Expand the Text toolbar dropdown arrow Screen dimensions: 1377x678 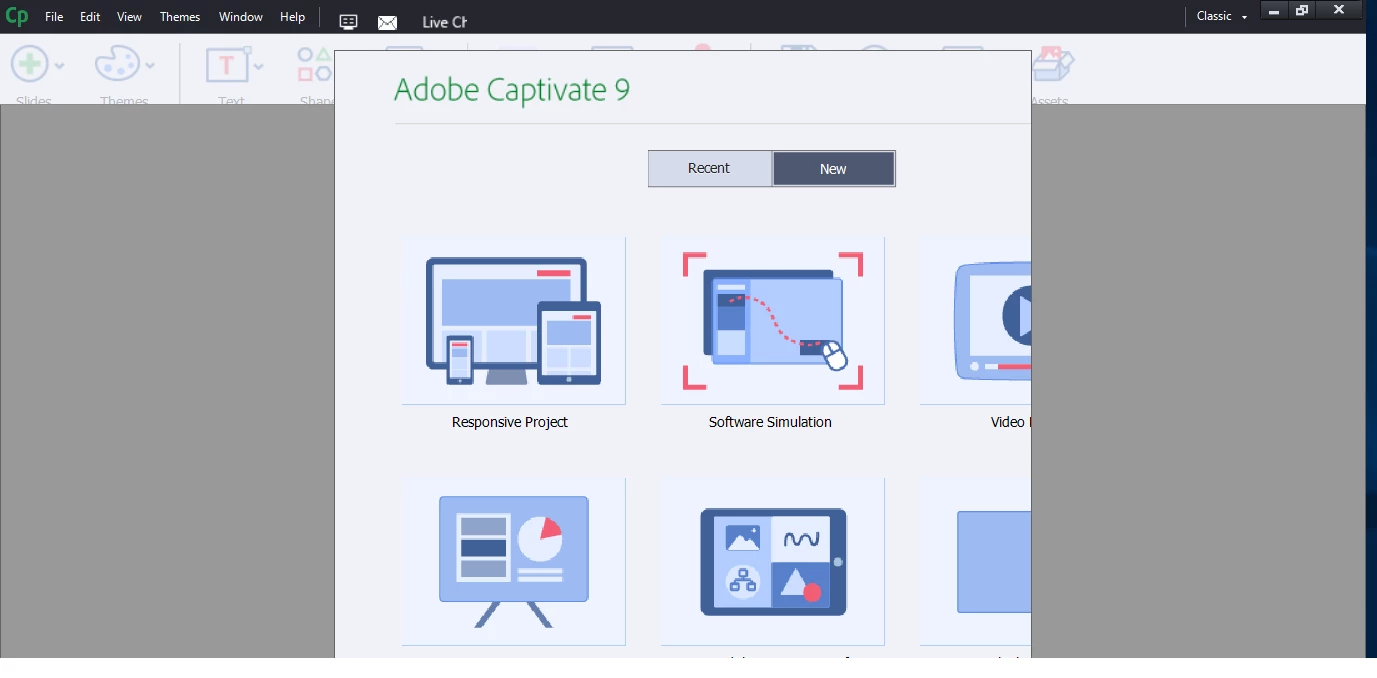click(259, 66)
